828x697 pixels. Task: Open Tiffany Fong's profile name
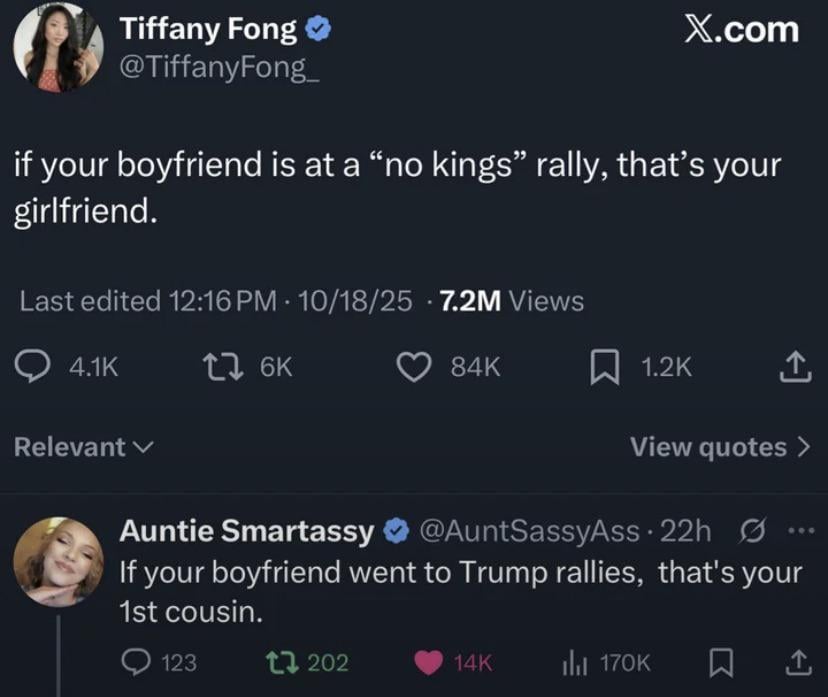pos(208,30)
